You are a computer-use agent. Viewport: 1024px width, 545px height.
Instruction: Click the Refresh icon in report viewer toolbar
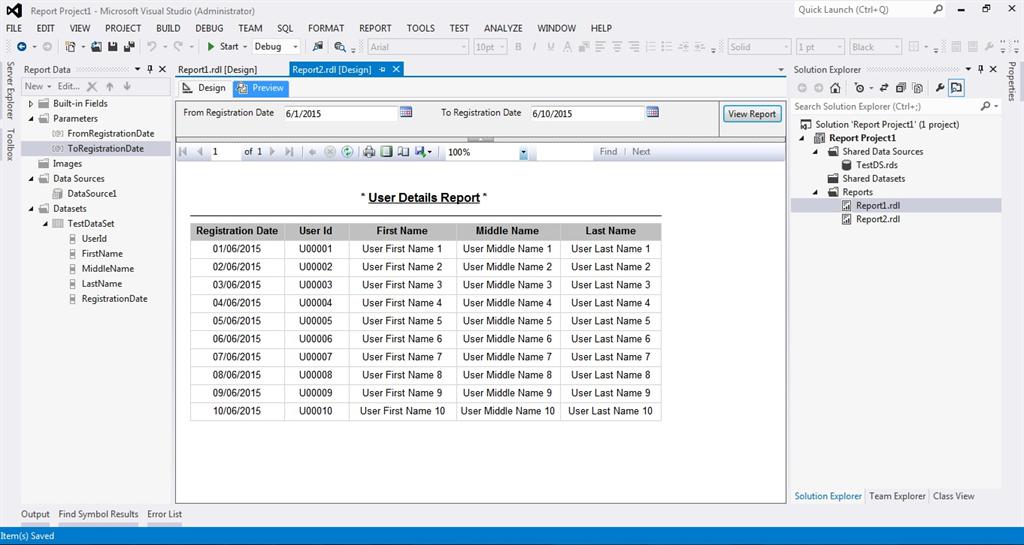tap(347, 152)
